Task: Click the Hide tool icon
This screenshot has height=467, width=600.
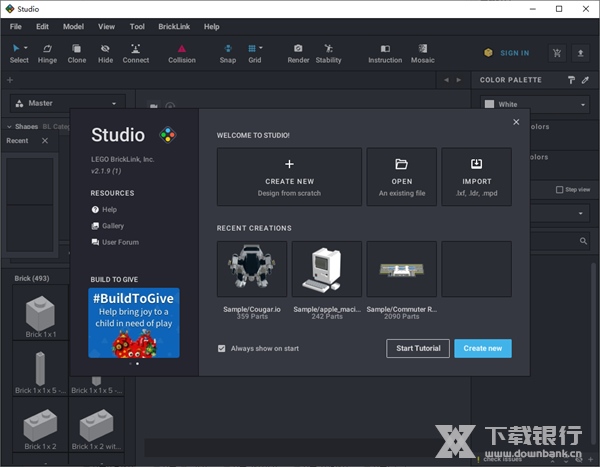Action: coord(105,49)
